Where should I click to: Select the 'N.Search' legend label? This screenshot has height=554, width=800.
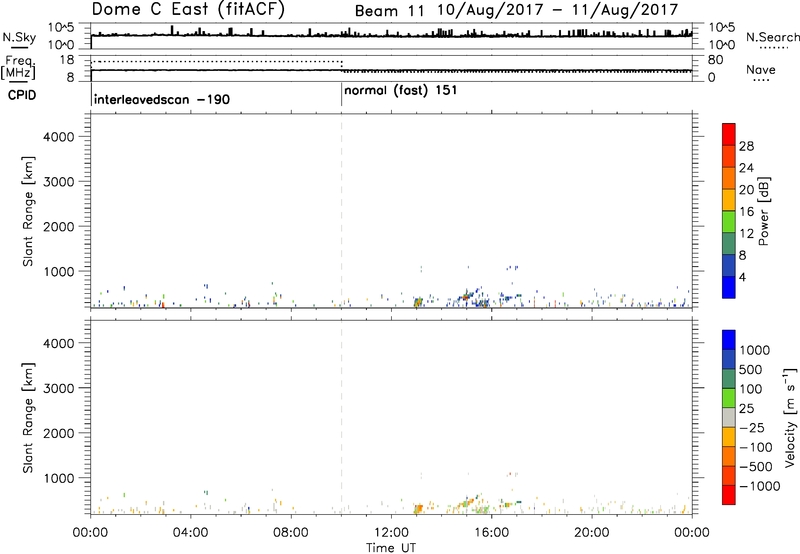(x=772, y=37)
